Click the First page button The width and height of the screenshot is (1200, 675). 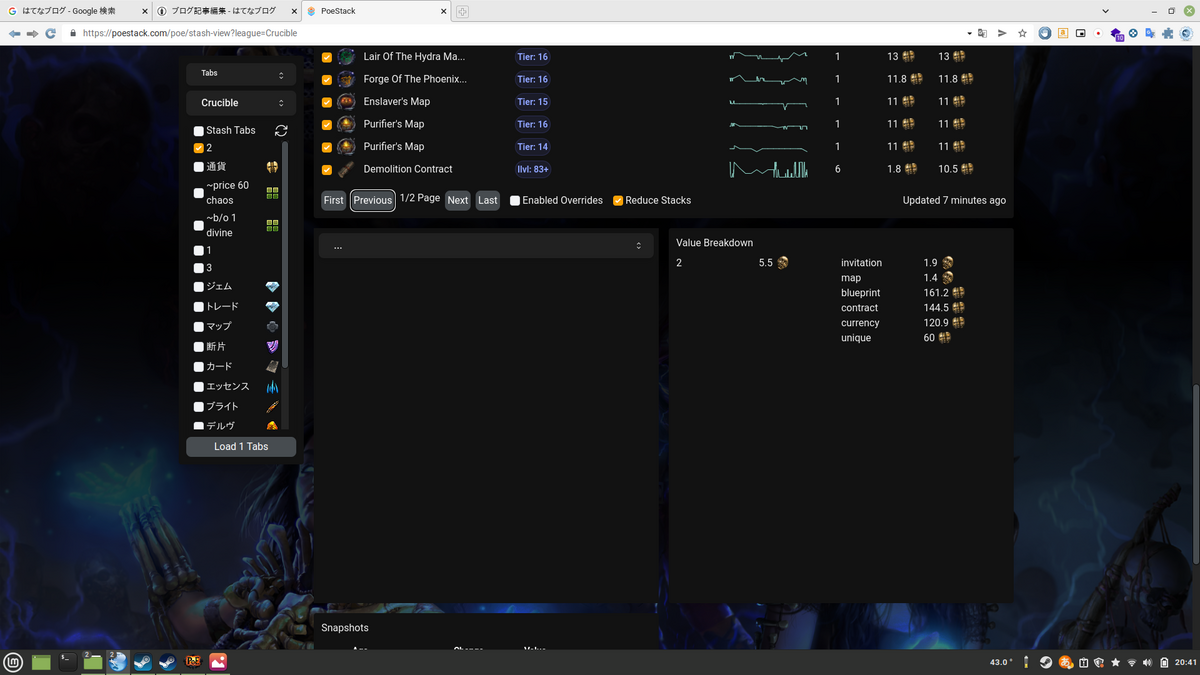click(x=334, y=200)
